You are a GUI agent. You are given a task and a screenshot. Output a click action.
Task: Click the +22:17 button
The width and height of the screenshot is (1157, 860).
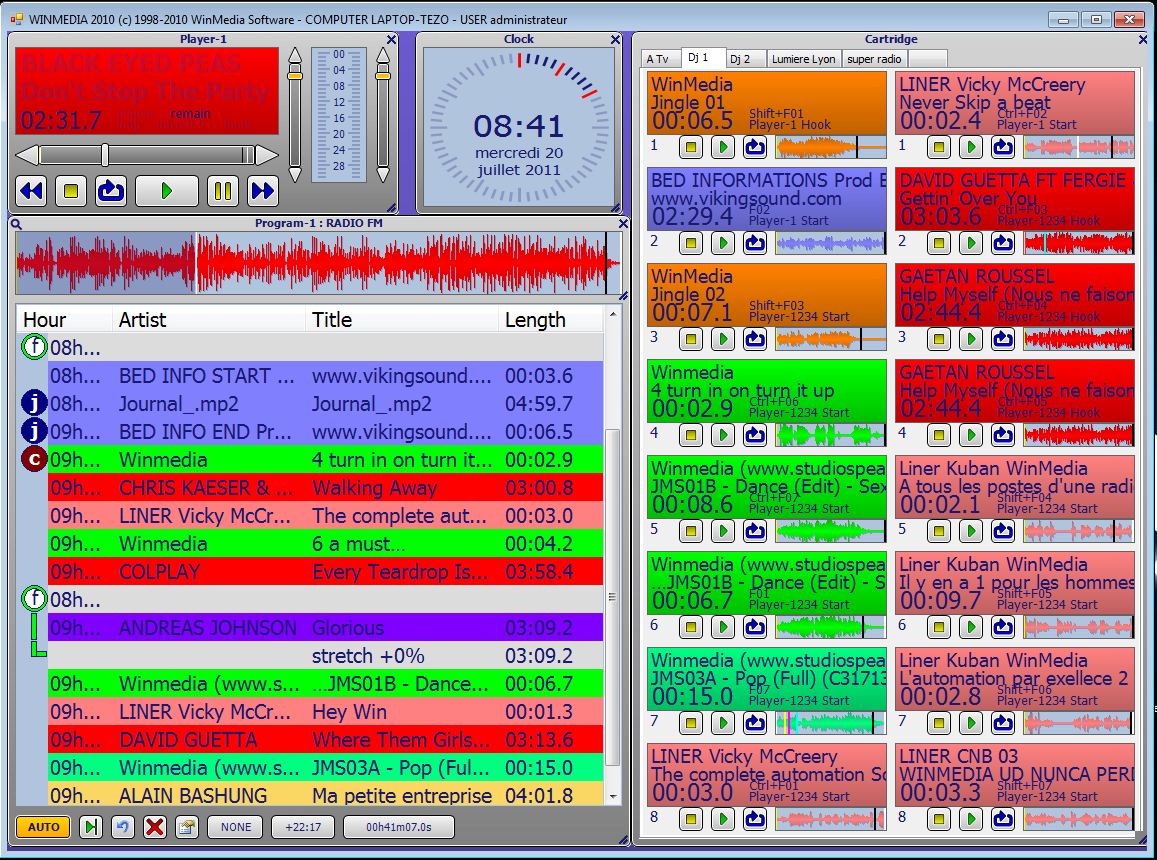point(303,827)
